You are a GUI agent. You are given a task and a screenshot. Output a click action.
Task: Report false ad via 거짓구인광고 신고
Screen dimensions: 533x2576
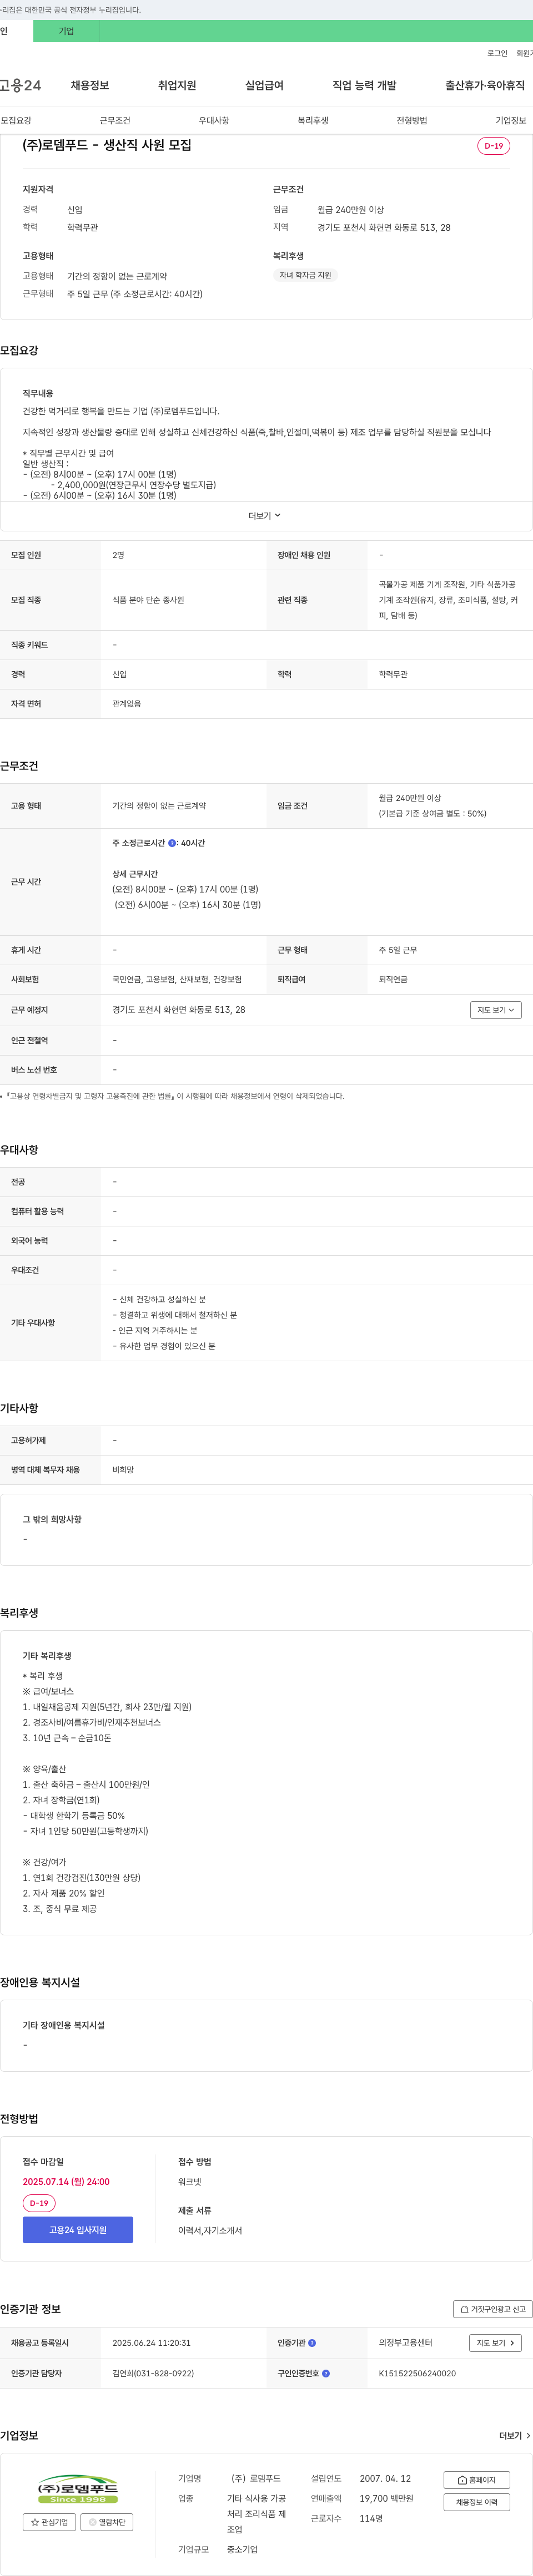(492, 2309)
